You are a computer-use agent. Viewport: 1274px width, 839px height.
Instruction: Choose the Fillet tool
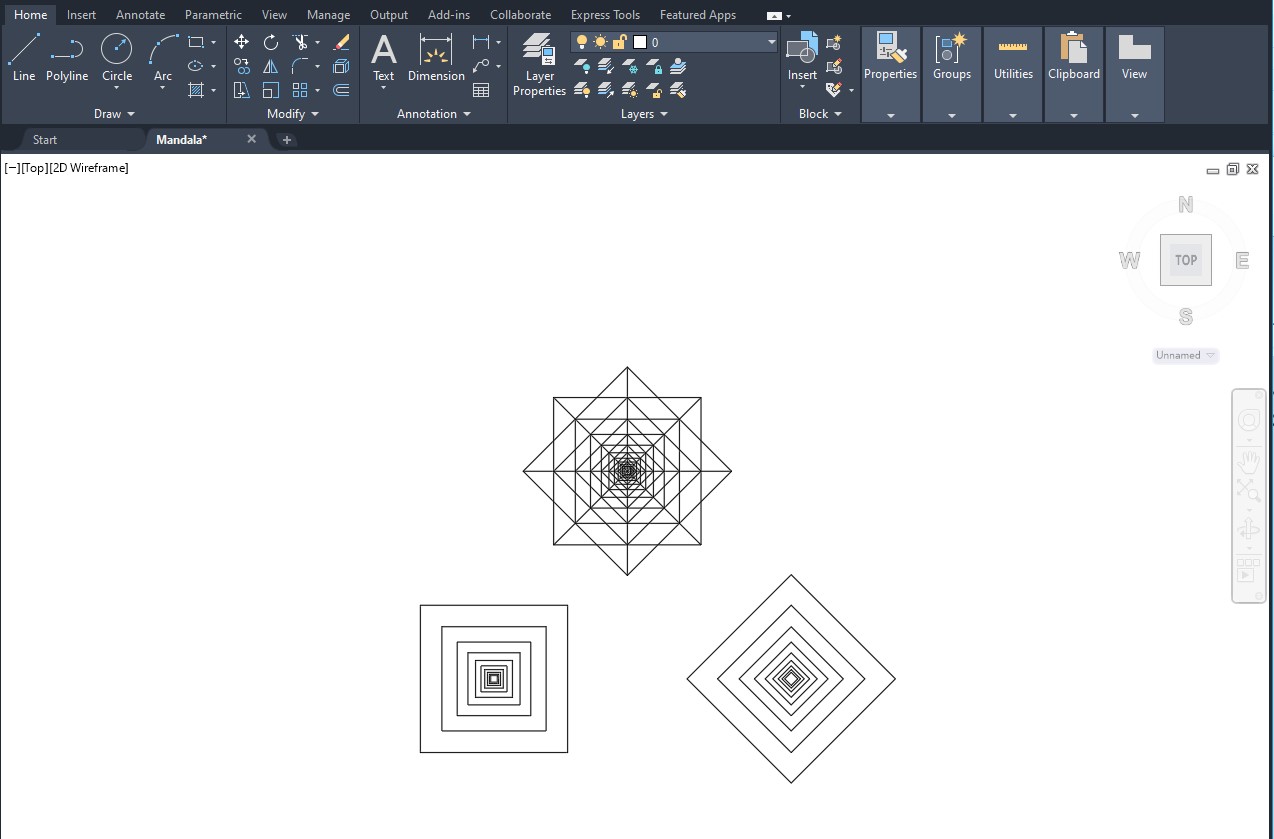pyautogui.click(x=300, y=66)
